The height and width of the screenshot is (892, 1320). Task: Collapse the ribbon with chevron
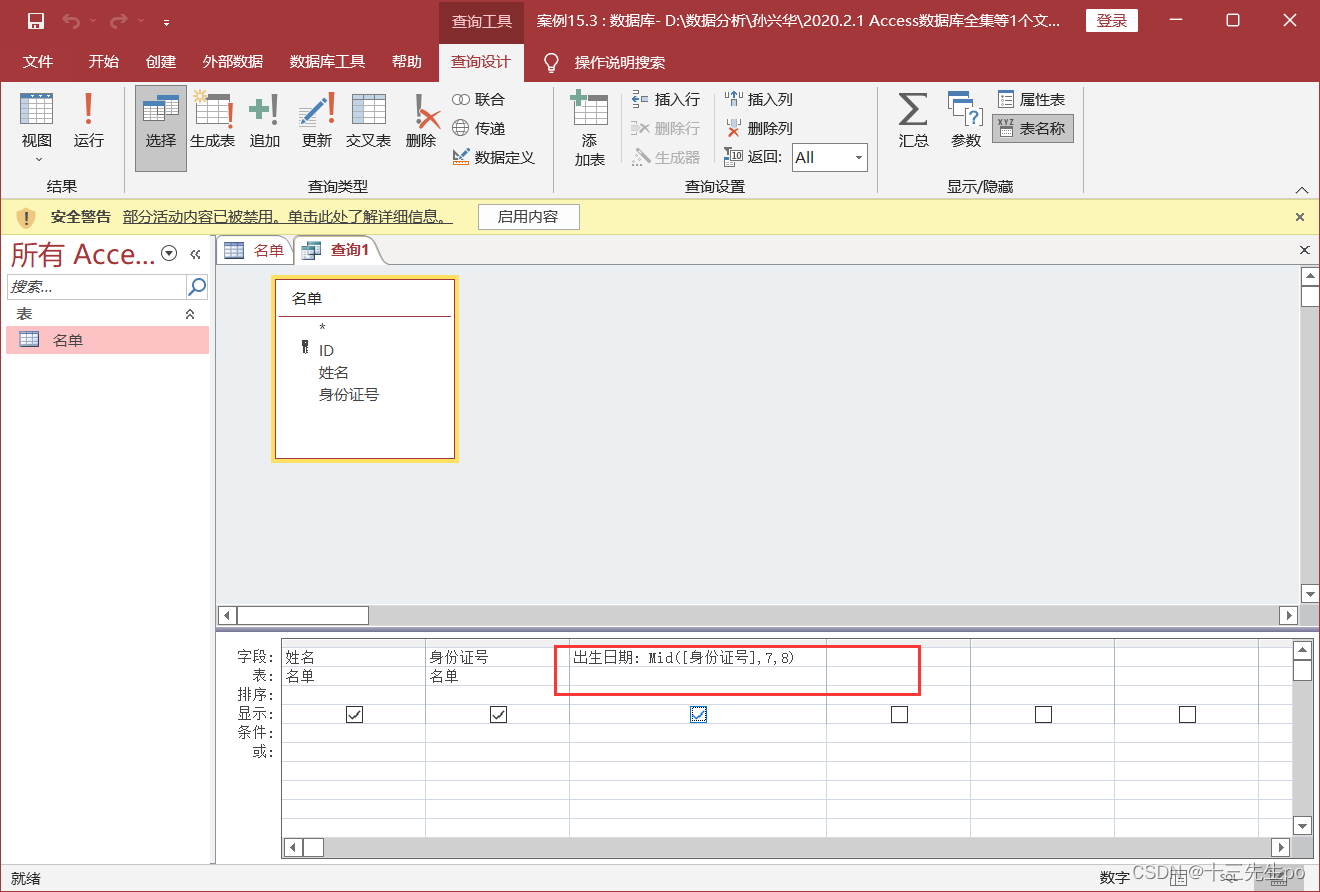pos(1301,190)
